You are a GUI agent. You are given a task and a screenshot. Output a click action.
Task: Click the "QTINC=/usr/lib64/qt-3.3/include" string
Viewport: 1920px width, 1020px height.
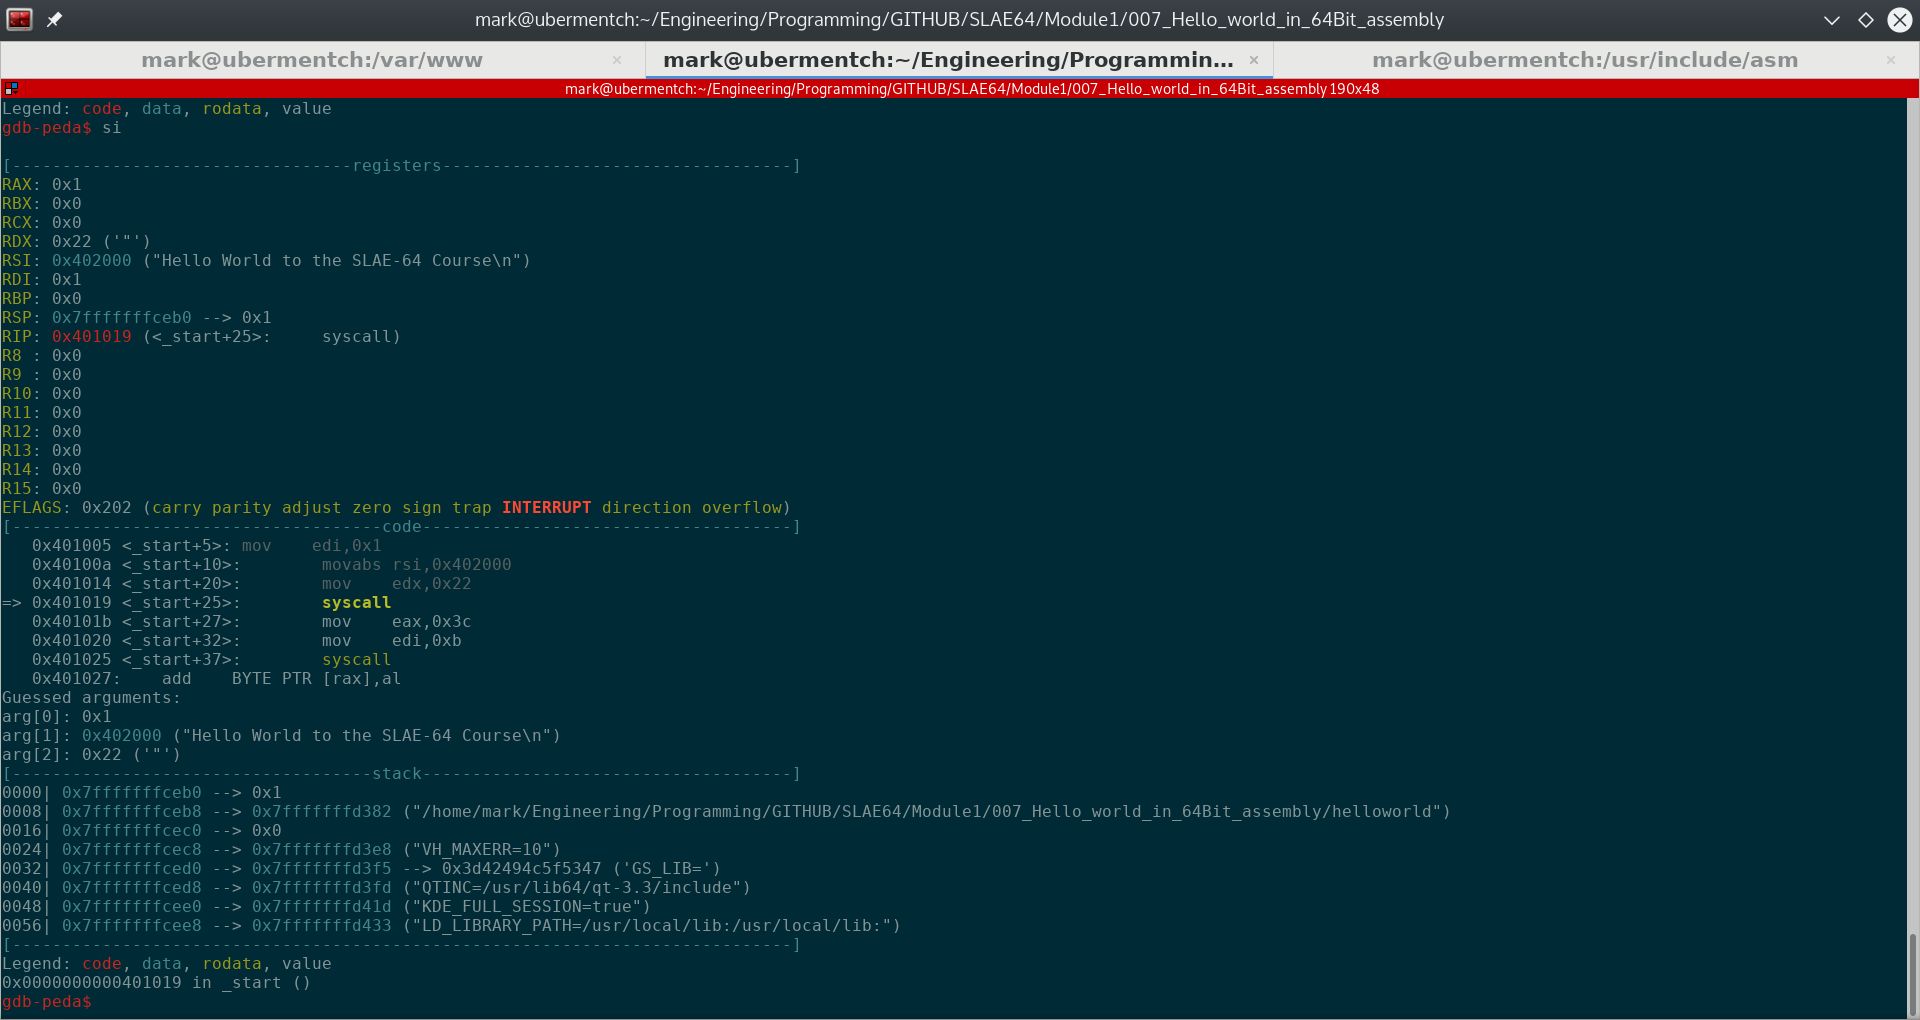click(x=577, y=888)
